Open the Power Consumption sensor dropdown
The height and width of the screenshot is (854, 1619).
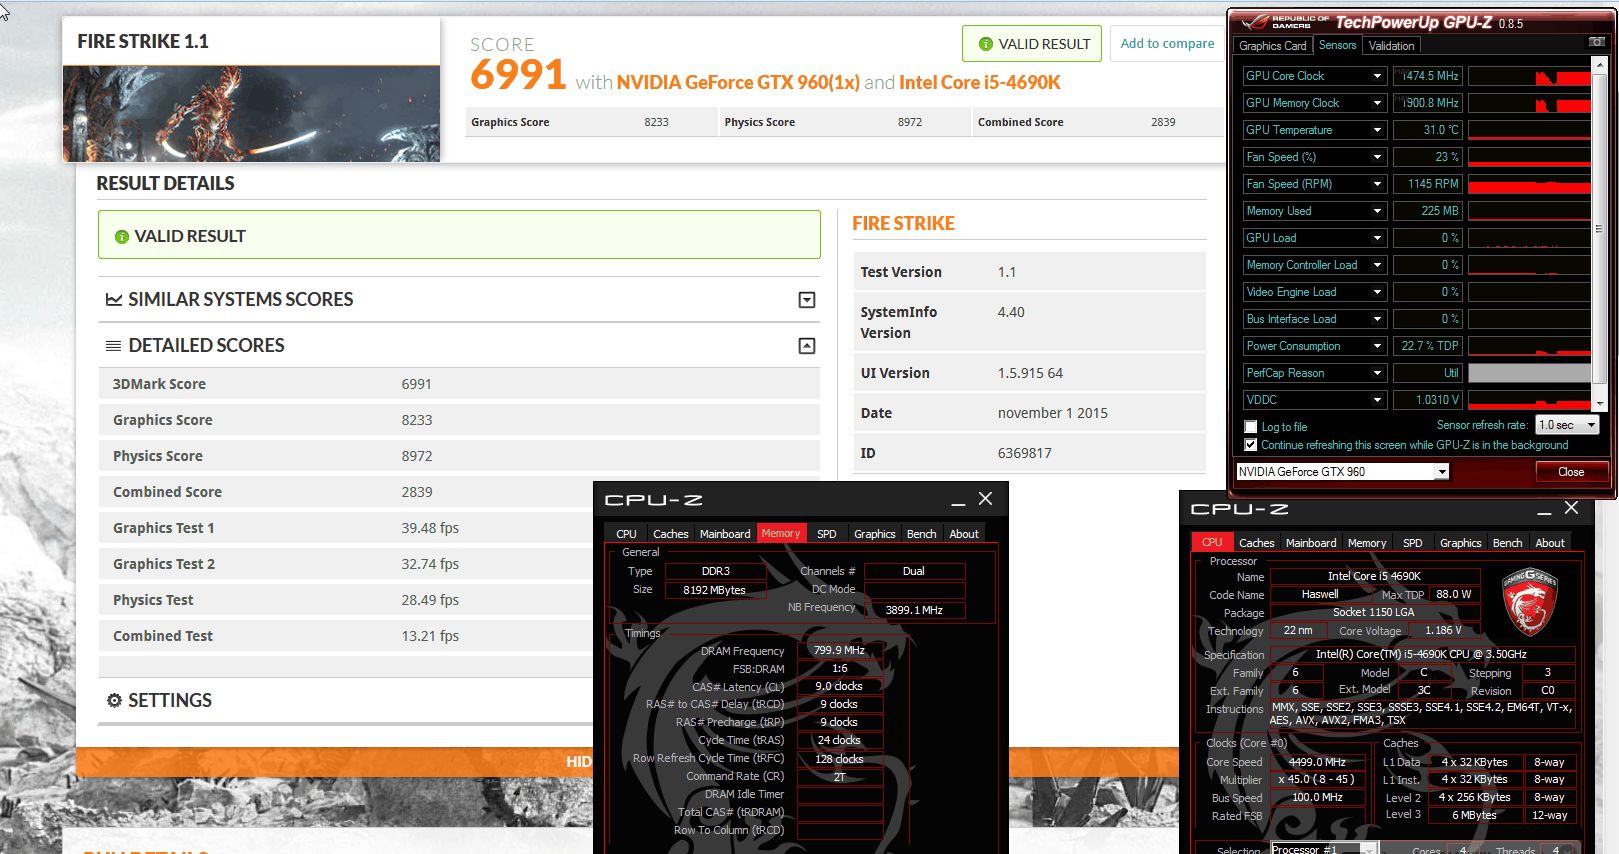(x=1377, y=346)
